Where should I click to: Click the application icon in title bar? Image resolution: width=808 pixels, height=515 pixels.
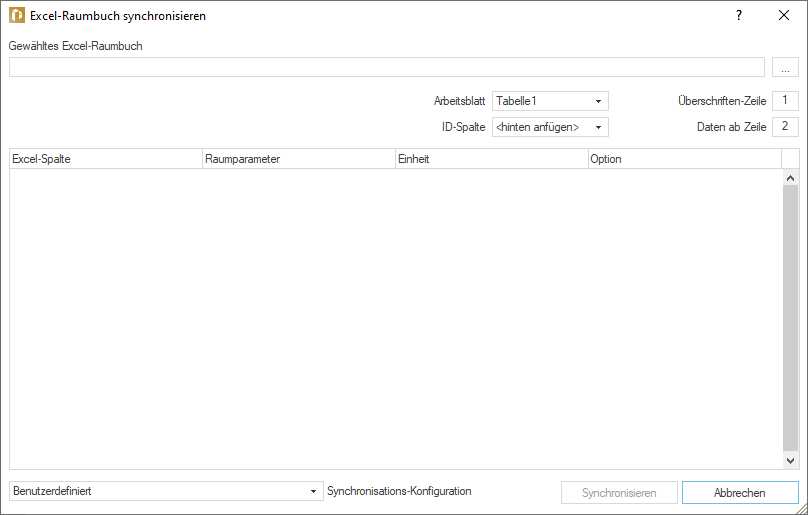[17, 15]
